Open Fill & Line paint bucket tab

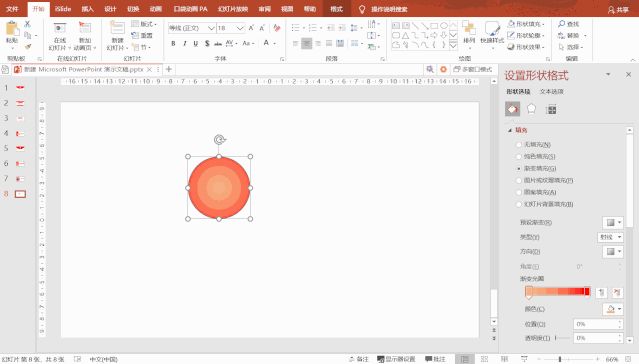(x=512, y=109)
